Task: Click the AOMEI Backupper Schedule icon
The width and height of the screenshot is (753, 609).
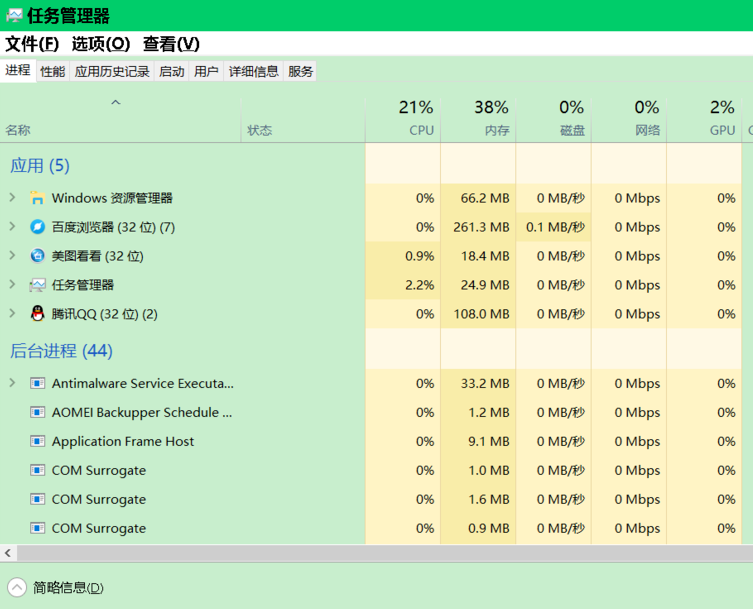Action: 37,412
